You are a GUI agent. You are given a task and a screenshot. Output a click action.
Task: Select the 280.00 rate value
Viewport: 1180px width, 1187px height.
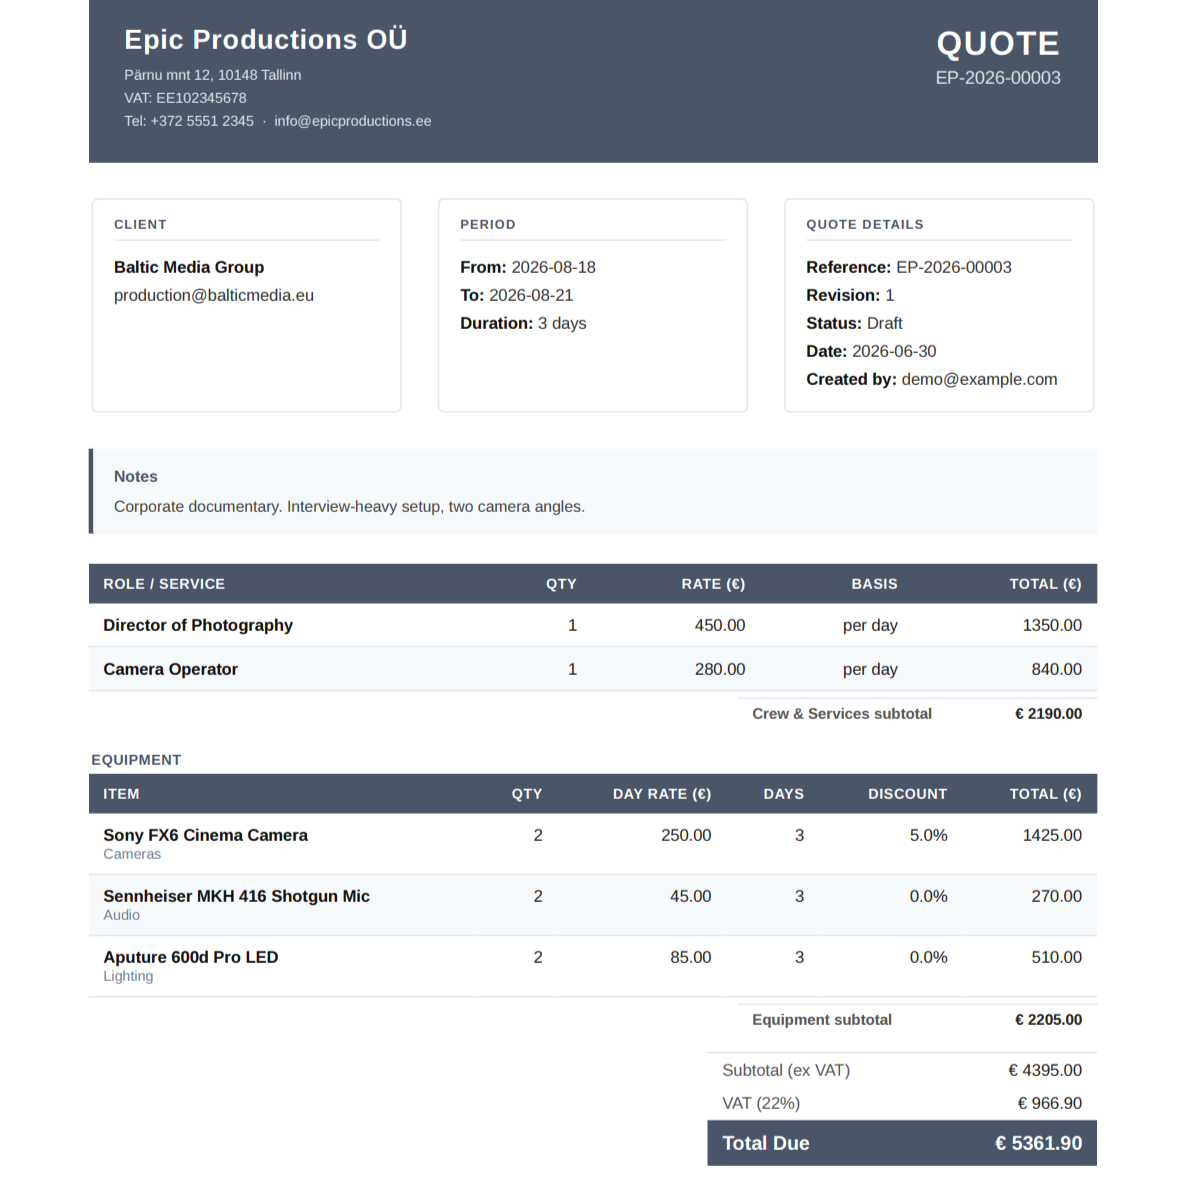tap(720, 669)
